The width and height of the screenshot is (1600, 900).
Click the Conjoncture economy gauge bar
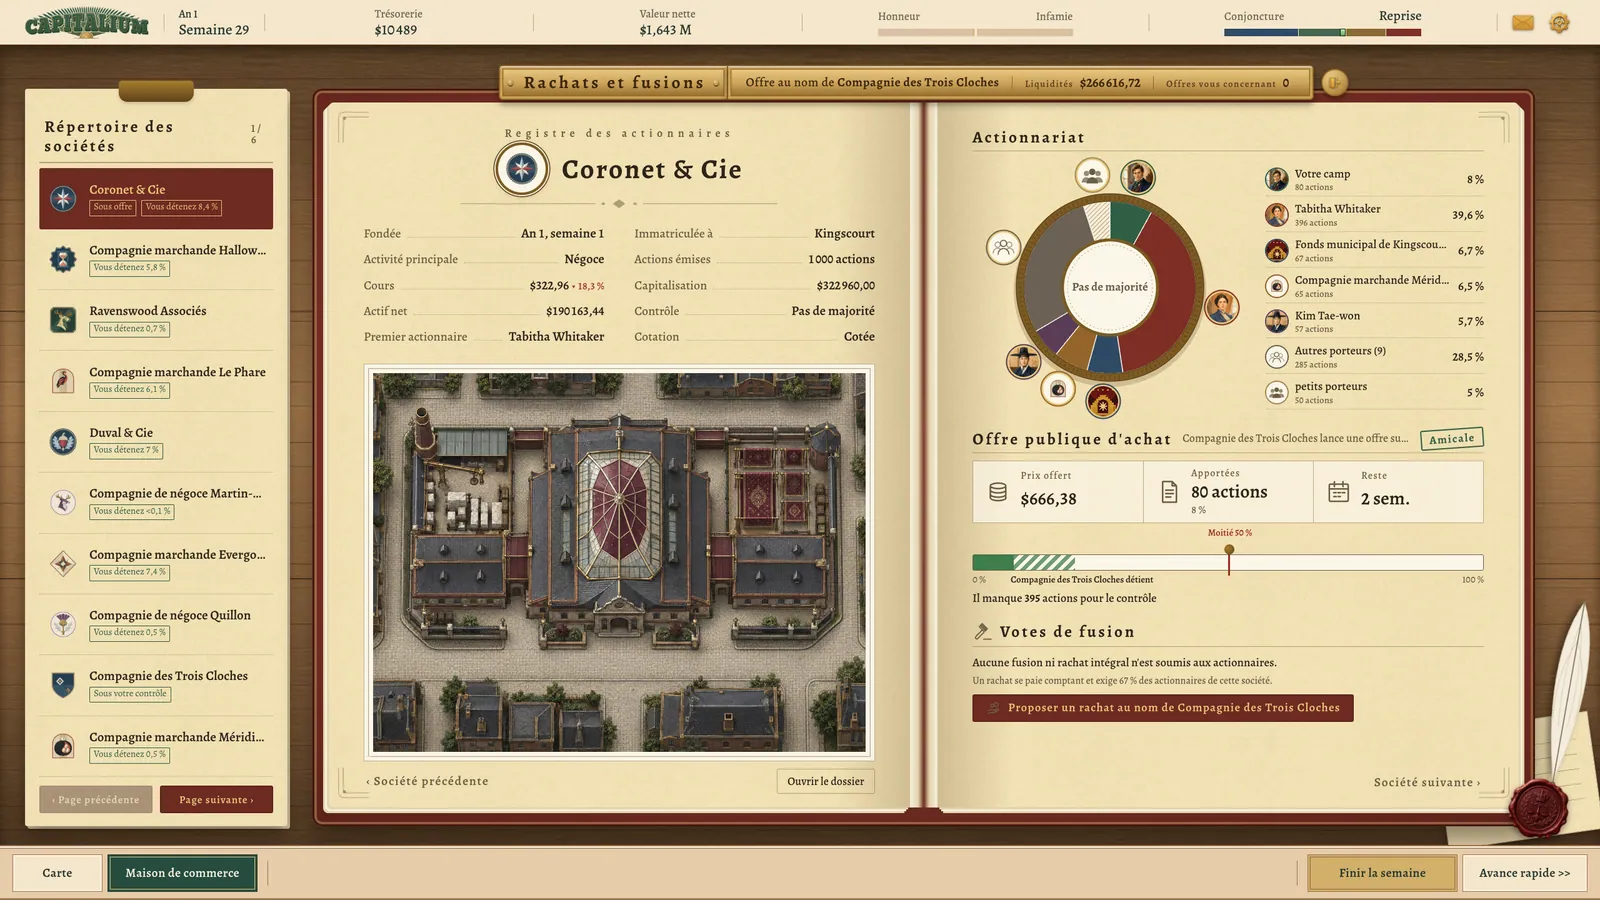tap(1322, 32)
